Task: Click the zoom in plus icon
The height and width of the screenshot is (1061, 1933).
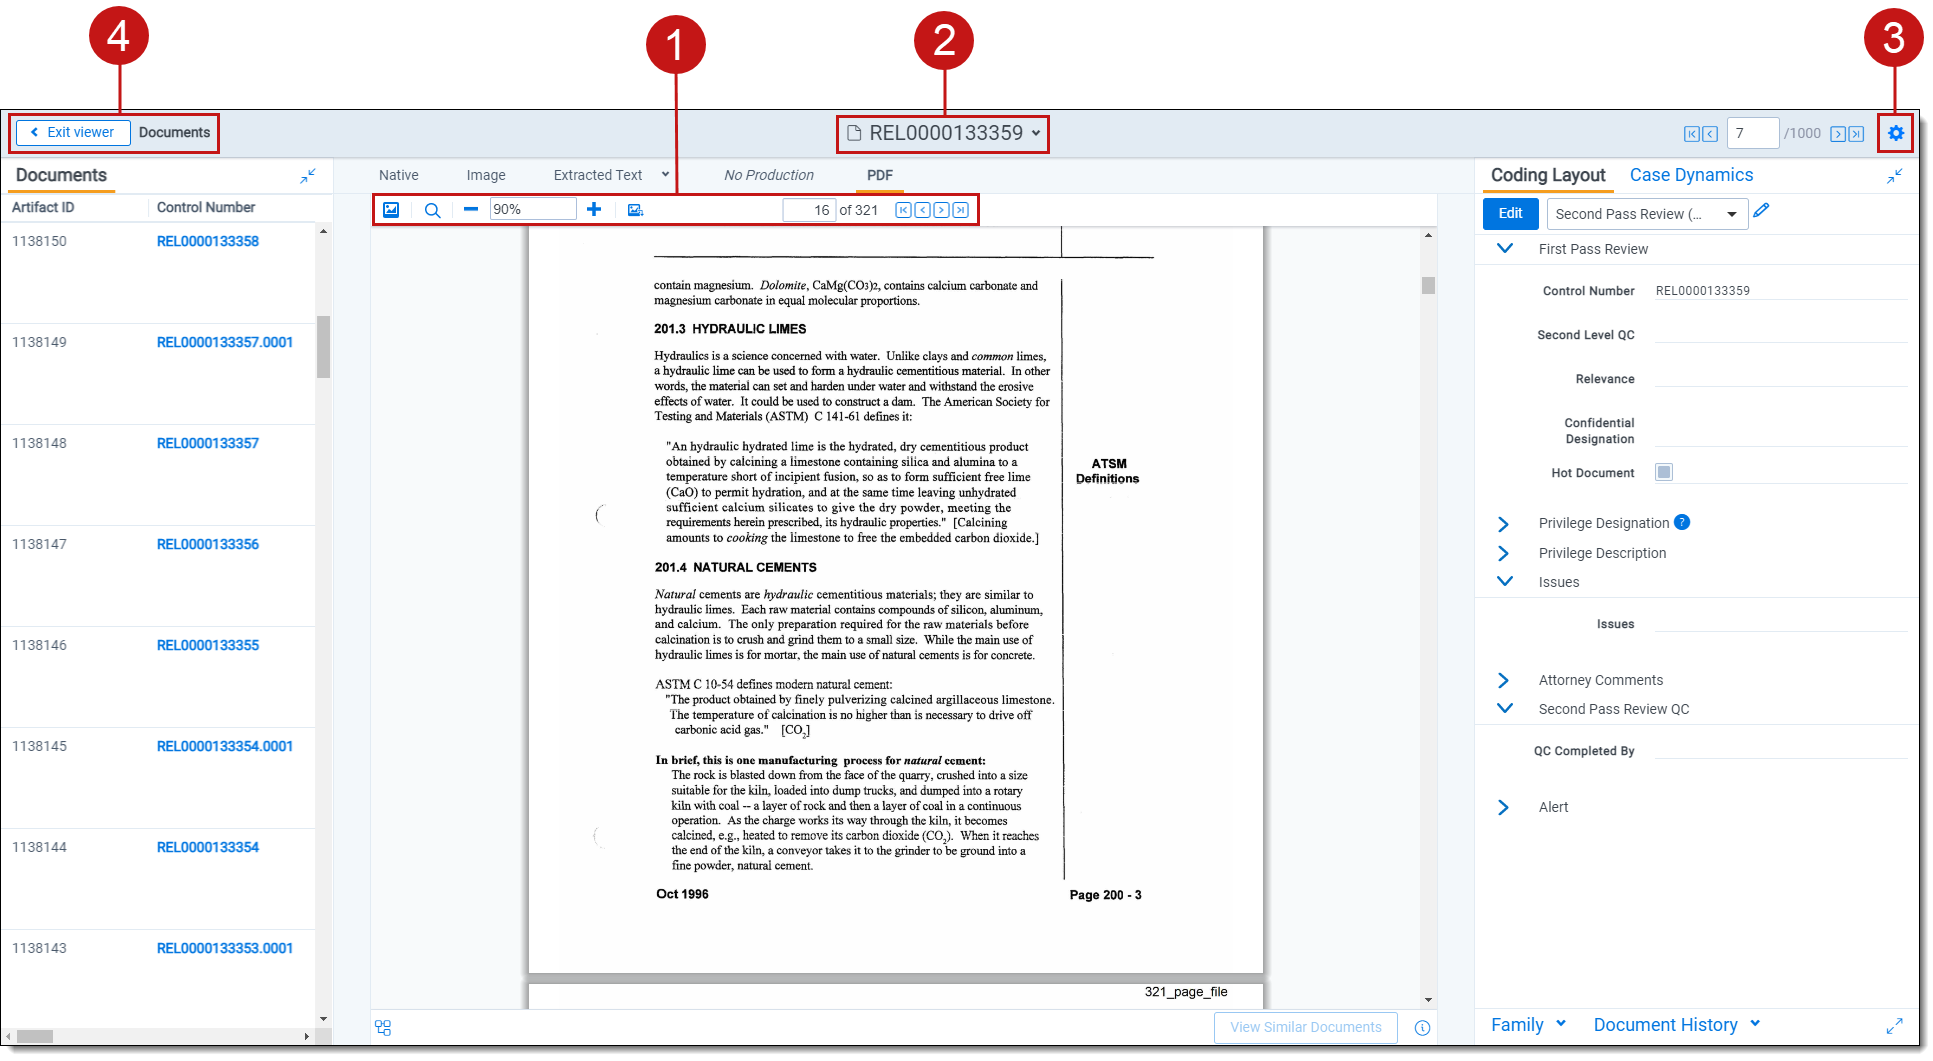Action: [x=594, y=209]
